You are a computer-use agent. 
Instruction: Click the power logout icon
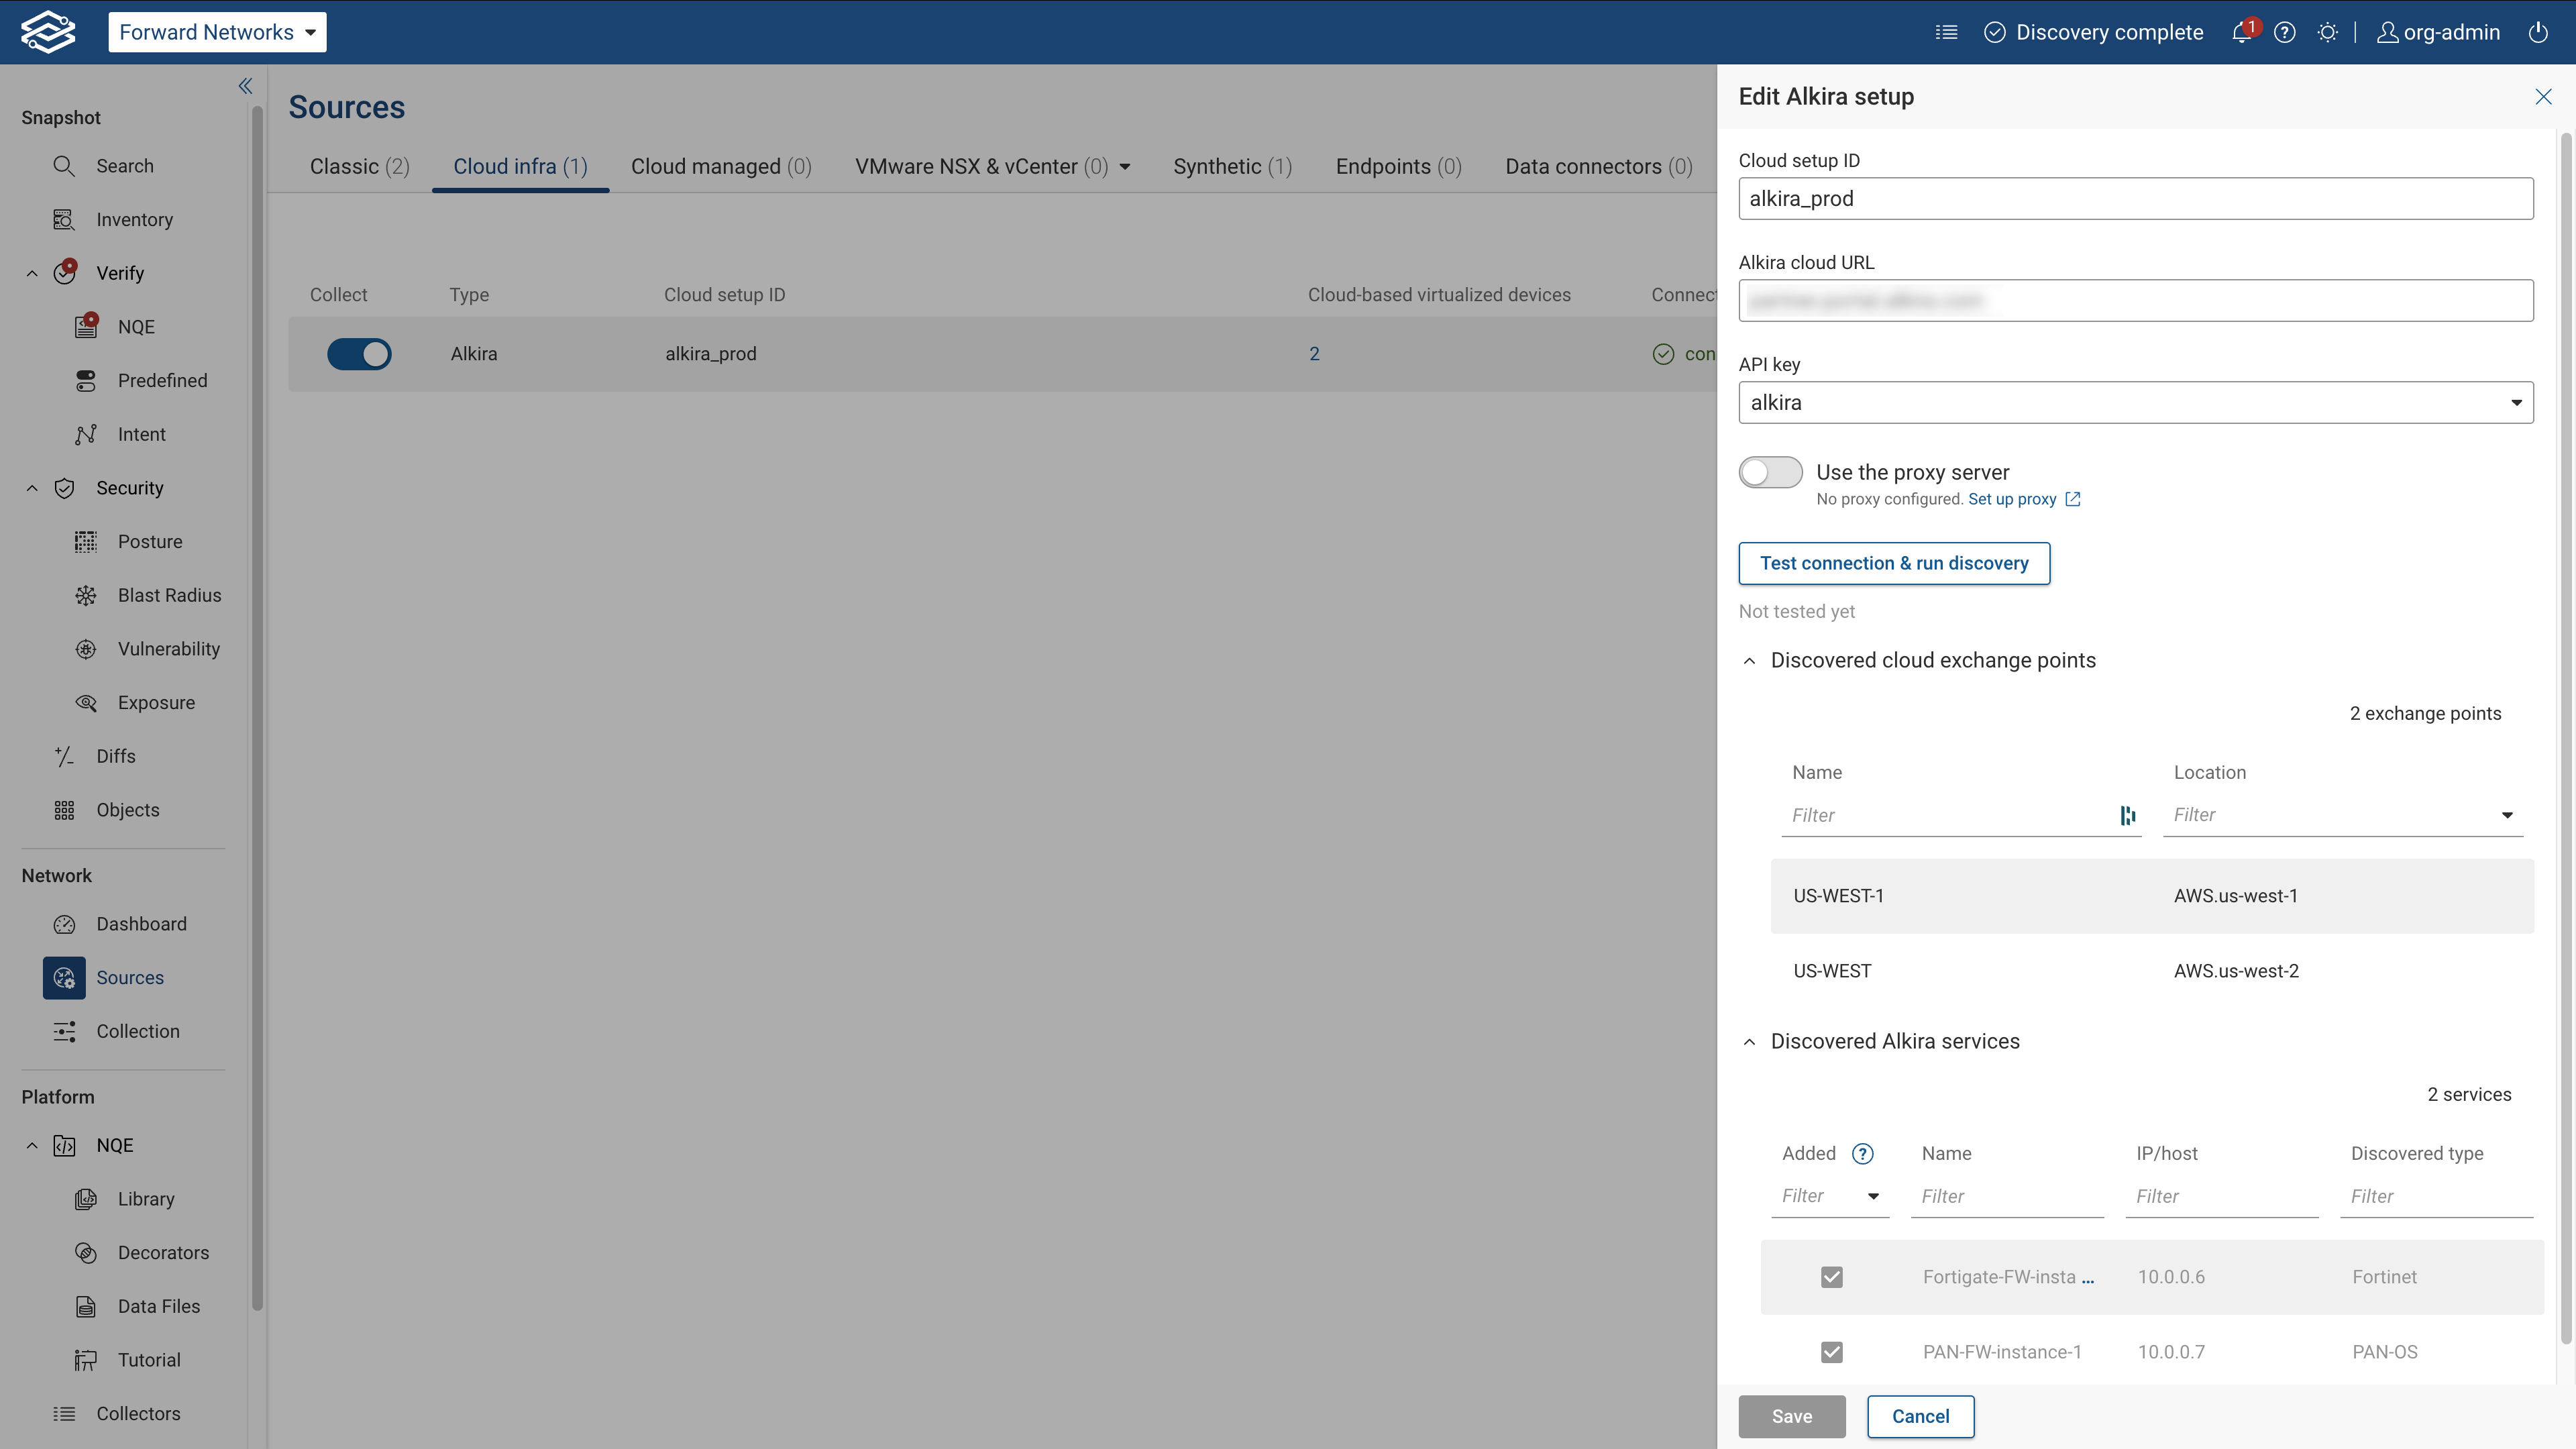(2538, 33)
